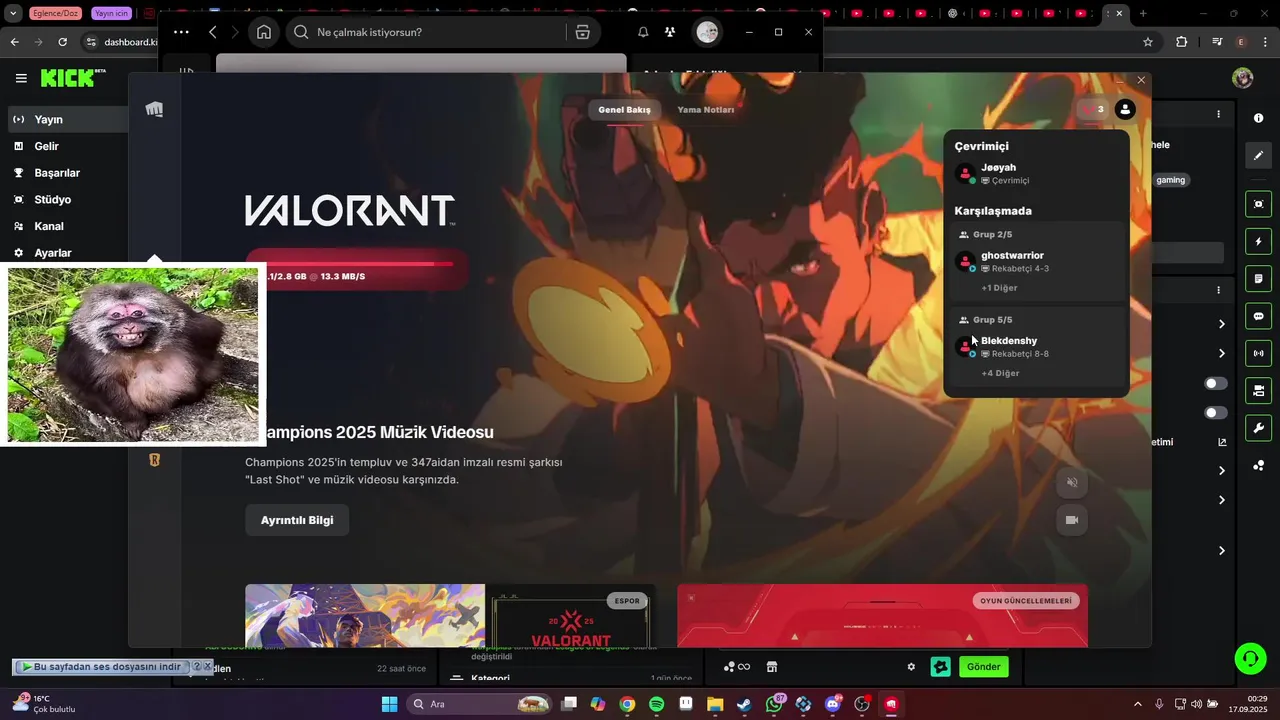The image size is (1280, 720).
Task: Click the Kick wrench tools icon
Action: pos(1258,428)
